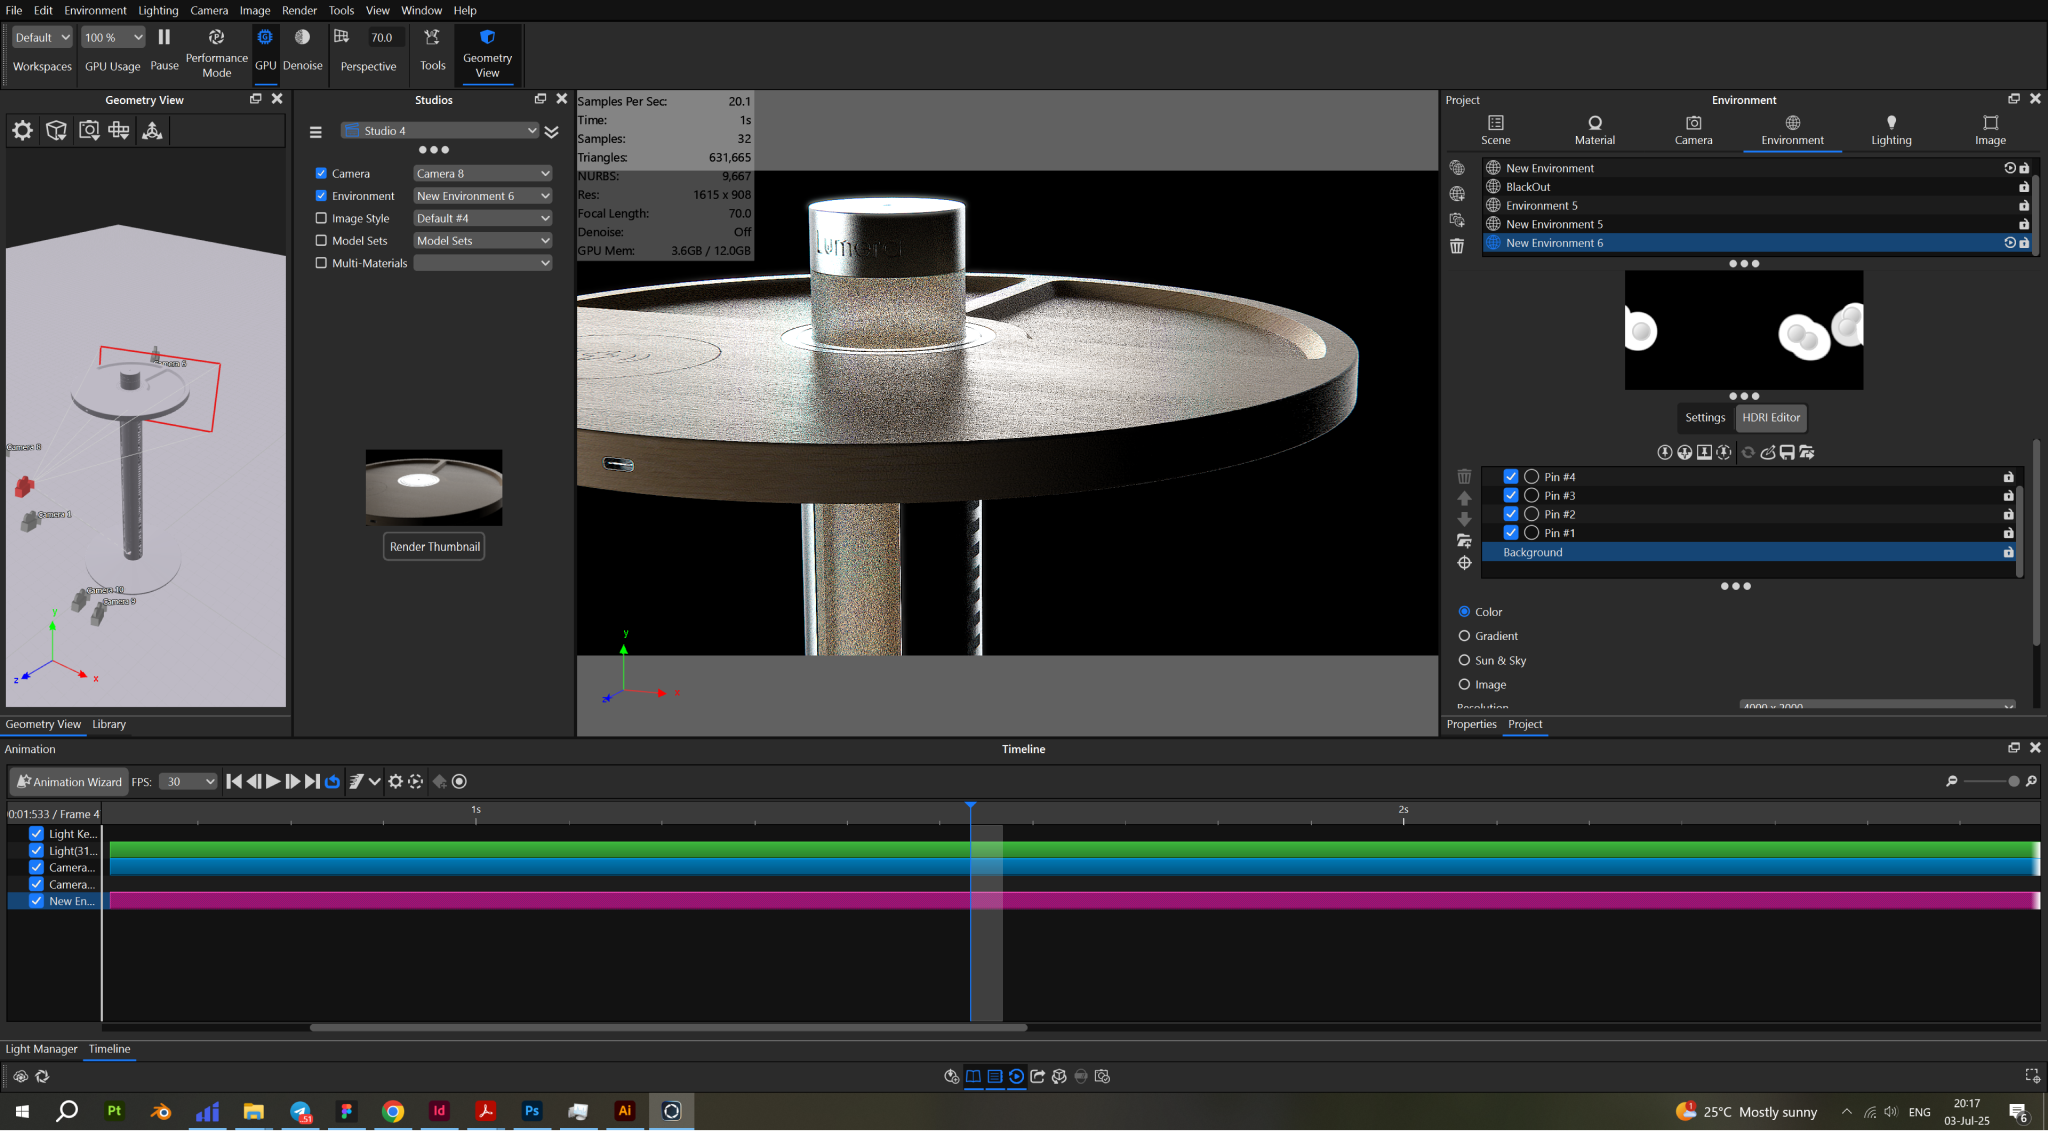The image size is (2048, 1131).
Task: Open the Lighting tab icon in Project panel
Action: click(1890, 123)
